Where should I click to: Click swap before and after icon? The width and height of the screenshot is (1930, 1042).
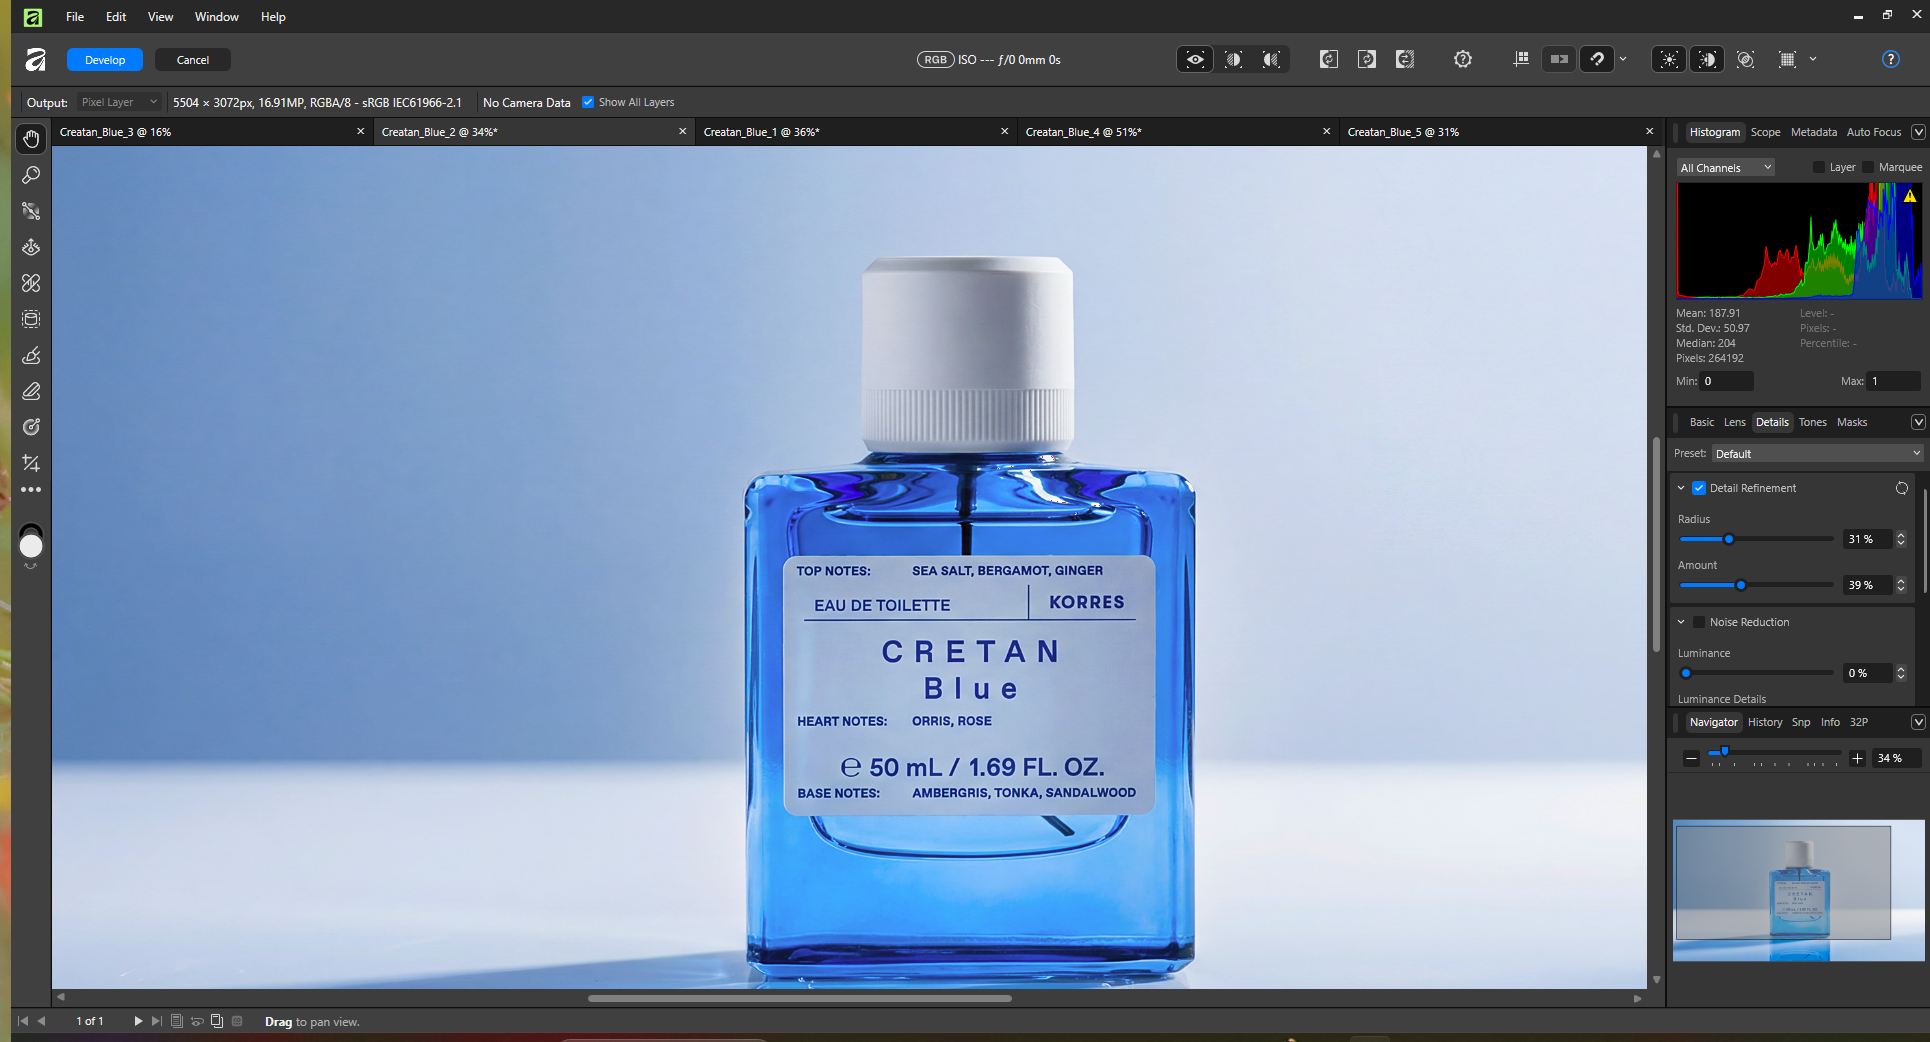[x=1405, y=60]
